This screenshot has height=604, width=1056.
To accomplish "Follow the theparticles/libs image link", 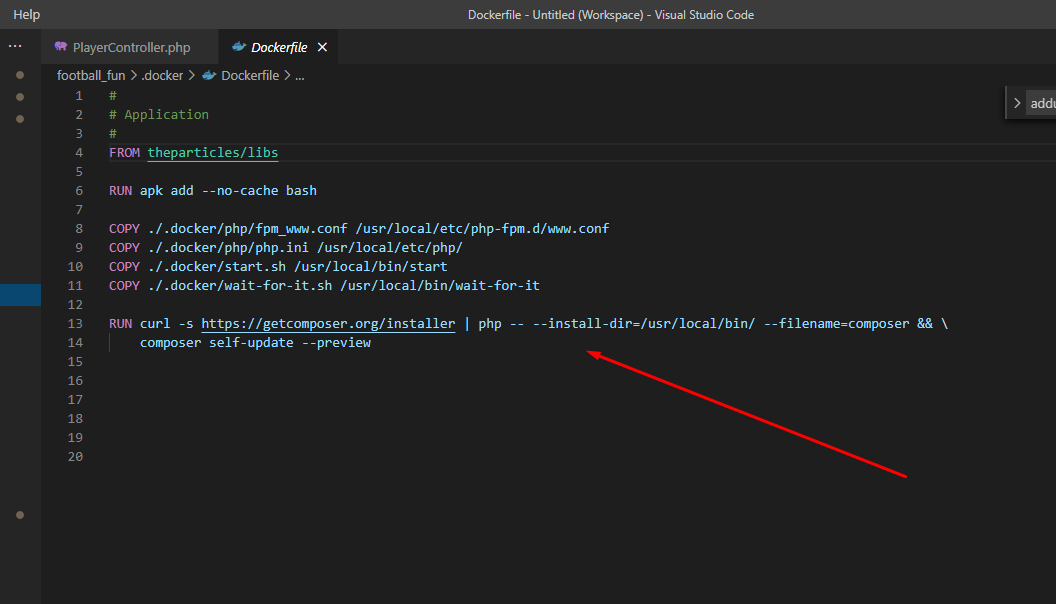I will point(213,153).
